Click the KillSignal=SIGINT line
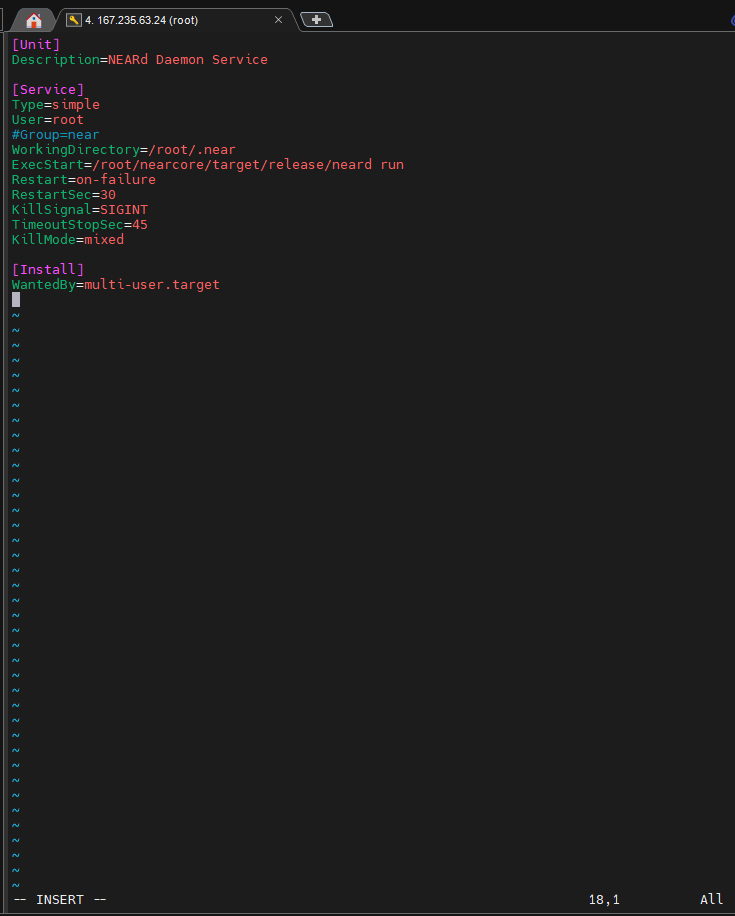735x916 pixels. click(x=79, y=210)
